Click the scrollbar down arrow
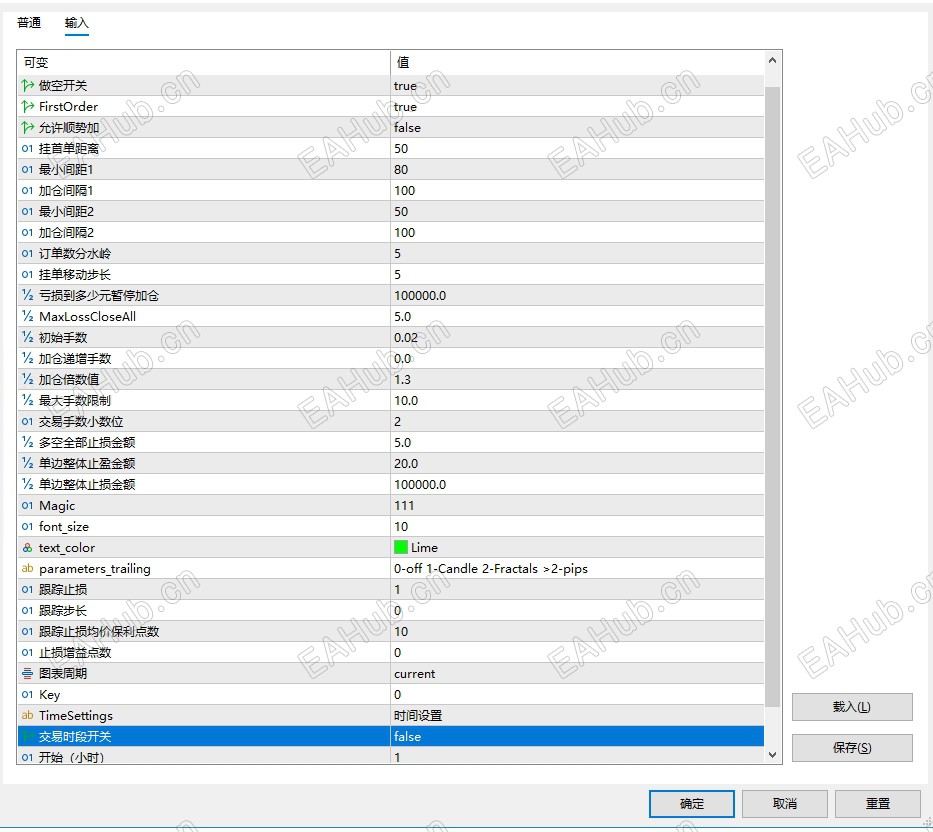This screenshot has height=832, width=933. point(772,755)
